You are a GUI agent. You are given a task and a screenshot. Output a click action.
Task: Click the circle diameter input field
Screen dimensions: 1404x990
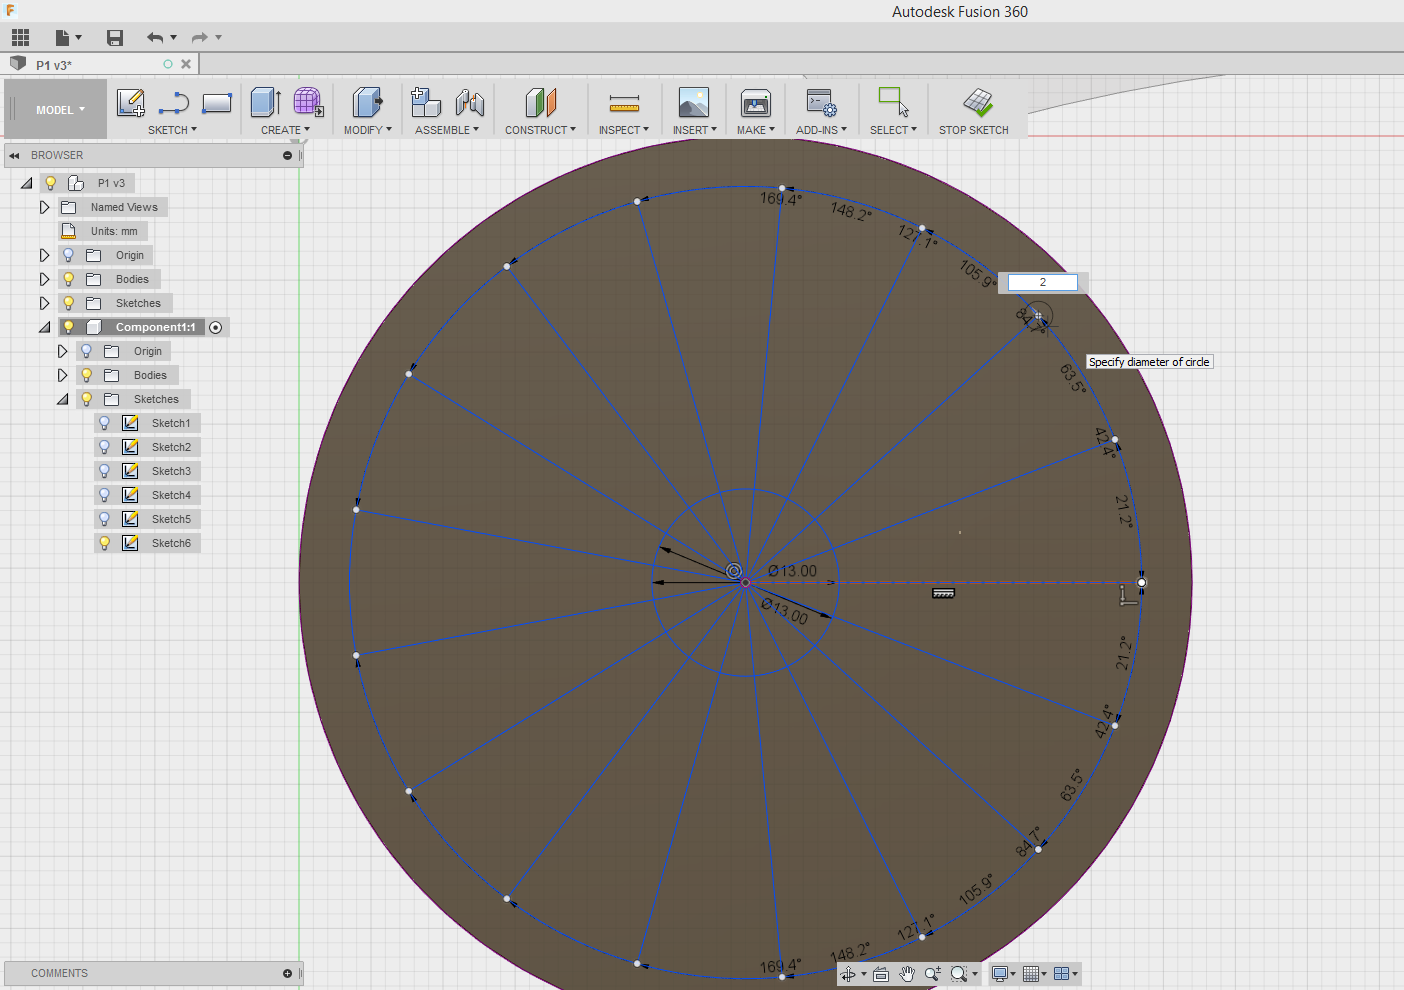[x=1042, y=282]
